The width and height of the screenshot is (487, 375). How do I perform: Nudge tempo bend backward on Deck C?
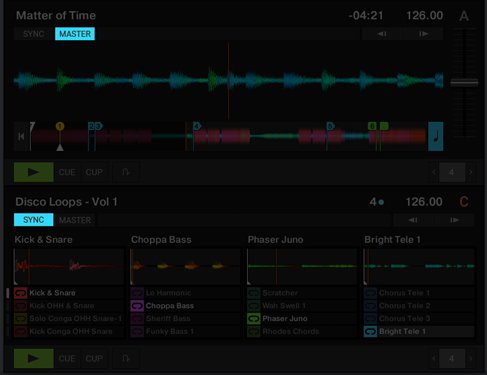tap(413, 220)
